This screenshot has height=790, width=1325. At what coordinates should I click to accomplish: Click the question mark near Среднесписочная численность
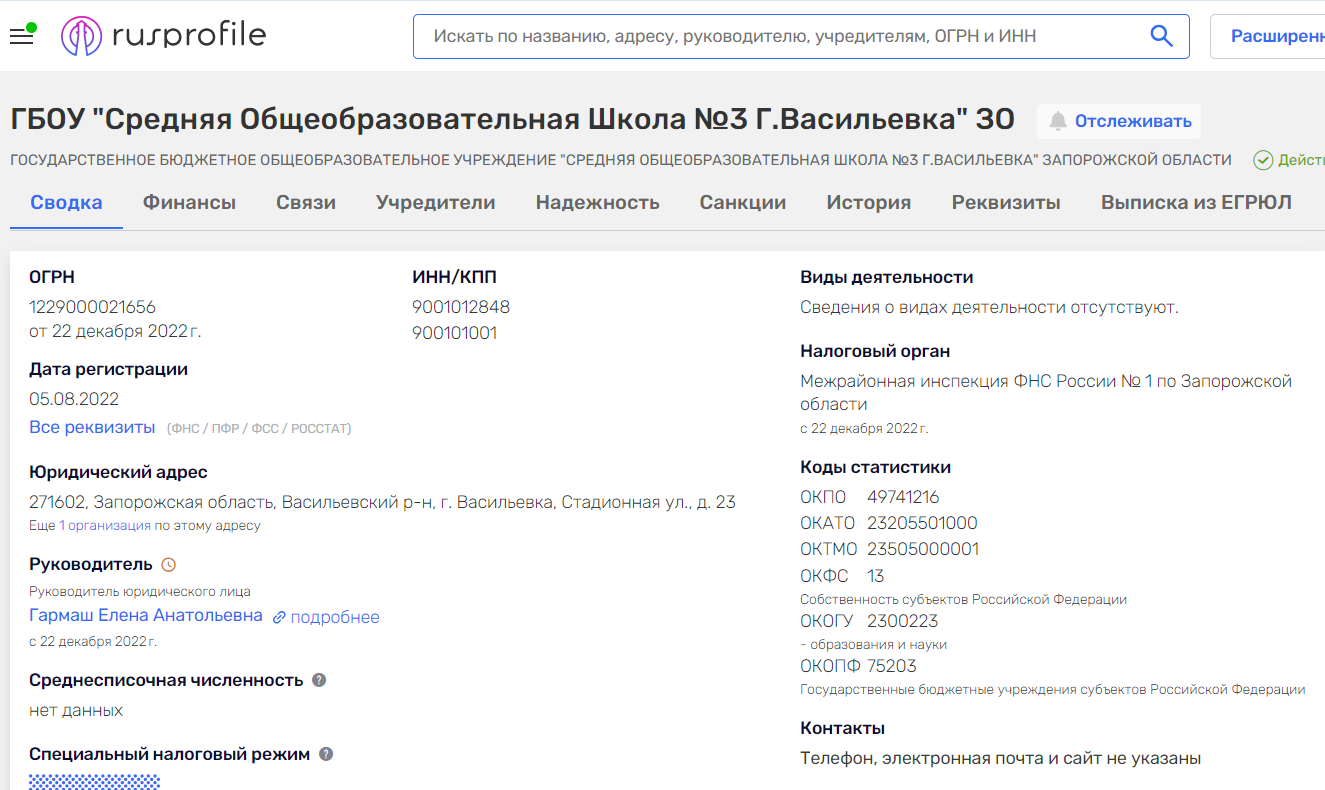318,680
